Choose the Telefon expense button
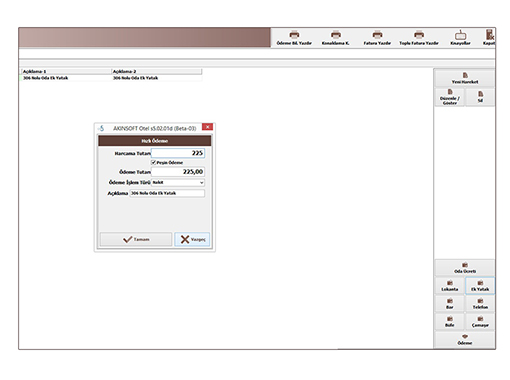510x380 pixels. [480, 304]
